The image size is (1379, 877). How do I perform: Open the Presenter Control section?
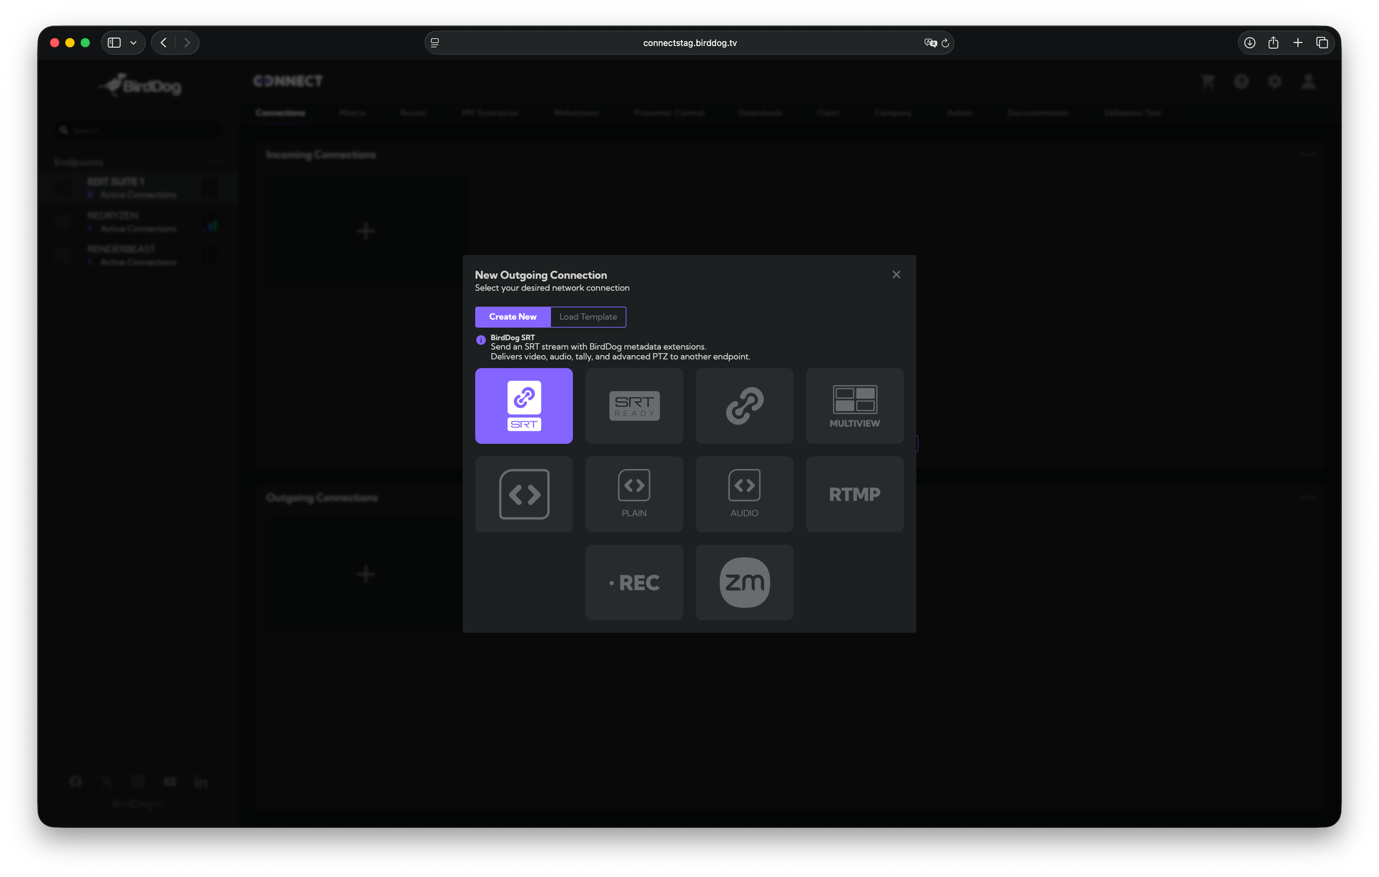tap(668, 113)
